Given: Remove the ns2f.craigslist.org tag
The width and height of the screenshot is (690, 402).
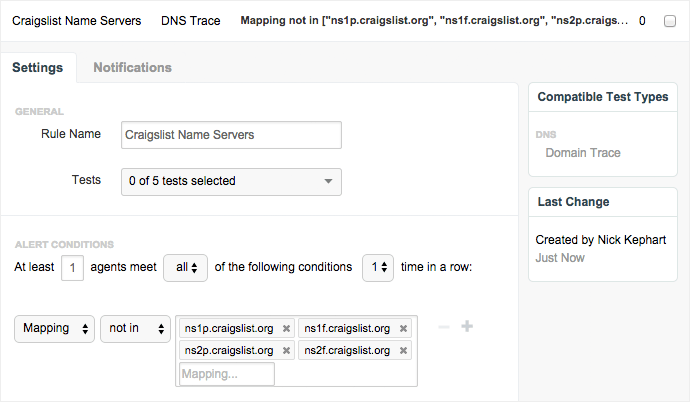Looking at the screenshot, I should click(x=404, y=350).
